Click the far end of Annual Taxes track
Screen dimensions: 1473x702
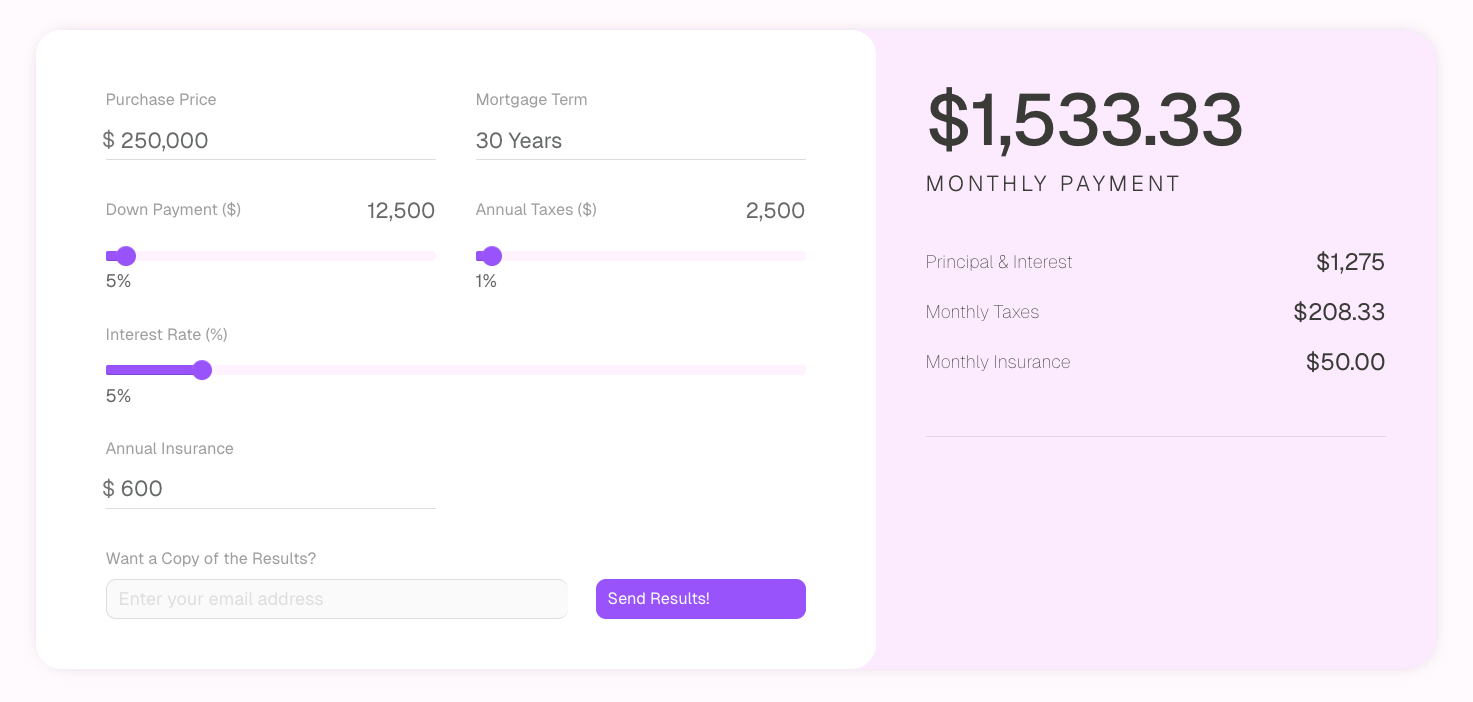[801, 256]
